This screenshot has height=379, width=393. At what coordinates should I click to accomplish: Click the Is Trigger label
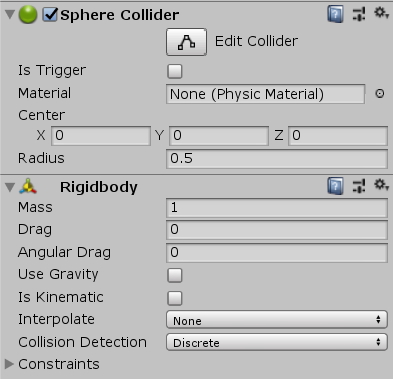(52, 71)
